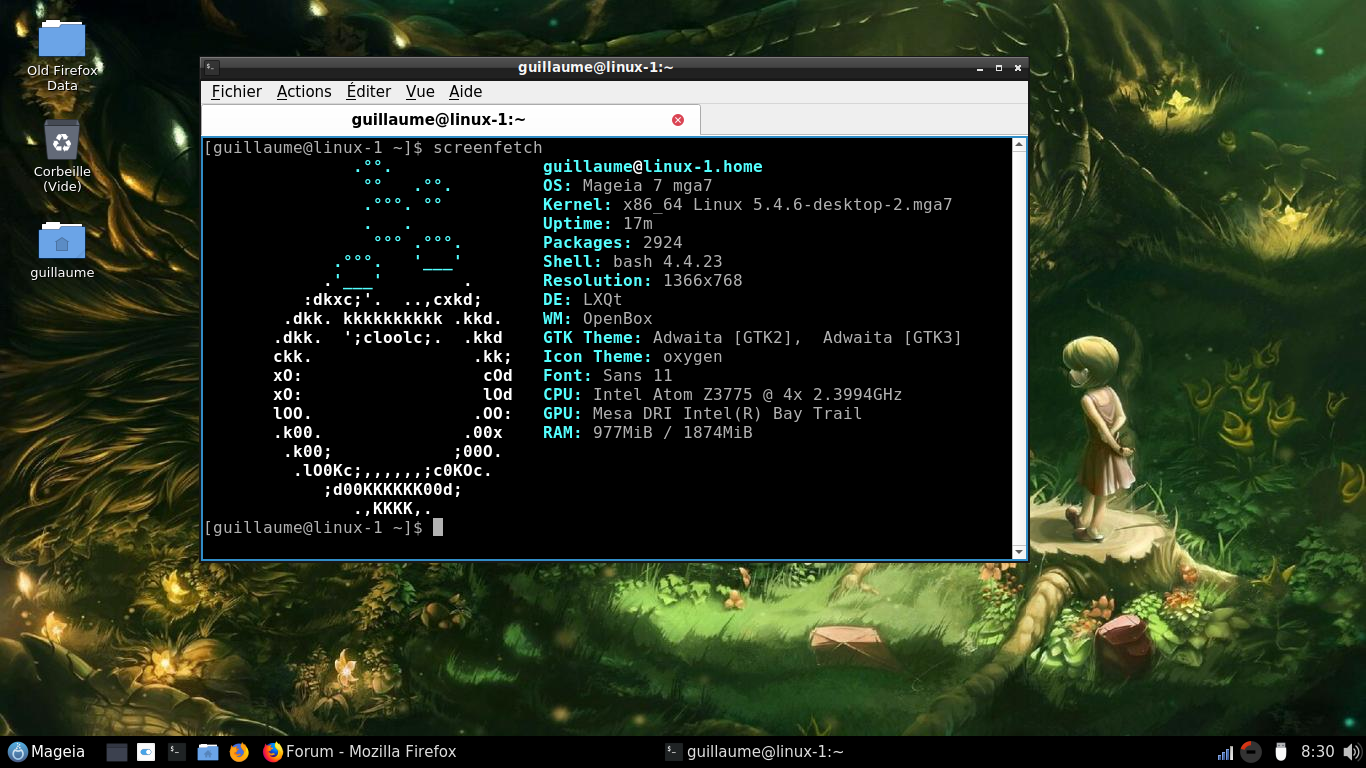Click the 'GTK Theme: Adwaita' line
Viewport: 1366px width, 768px height.
[x=753, y=338]
